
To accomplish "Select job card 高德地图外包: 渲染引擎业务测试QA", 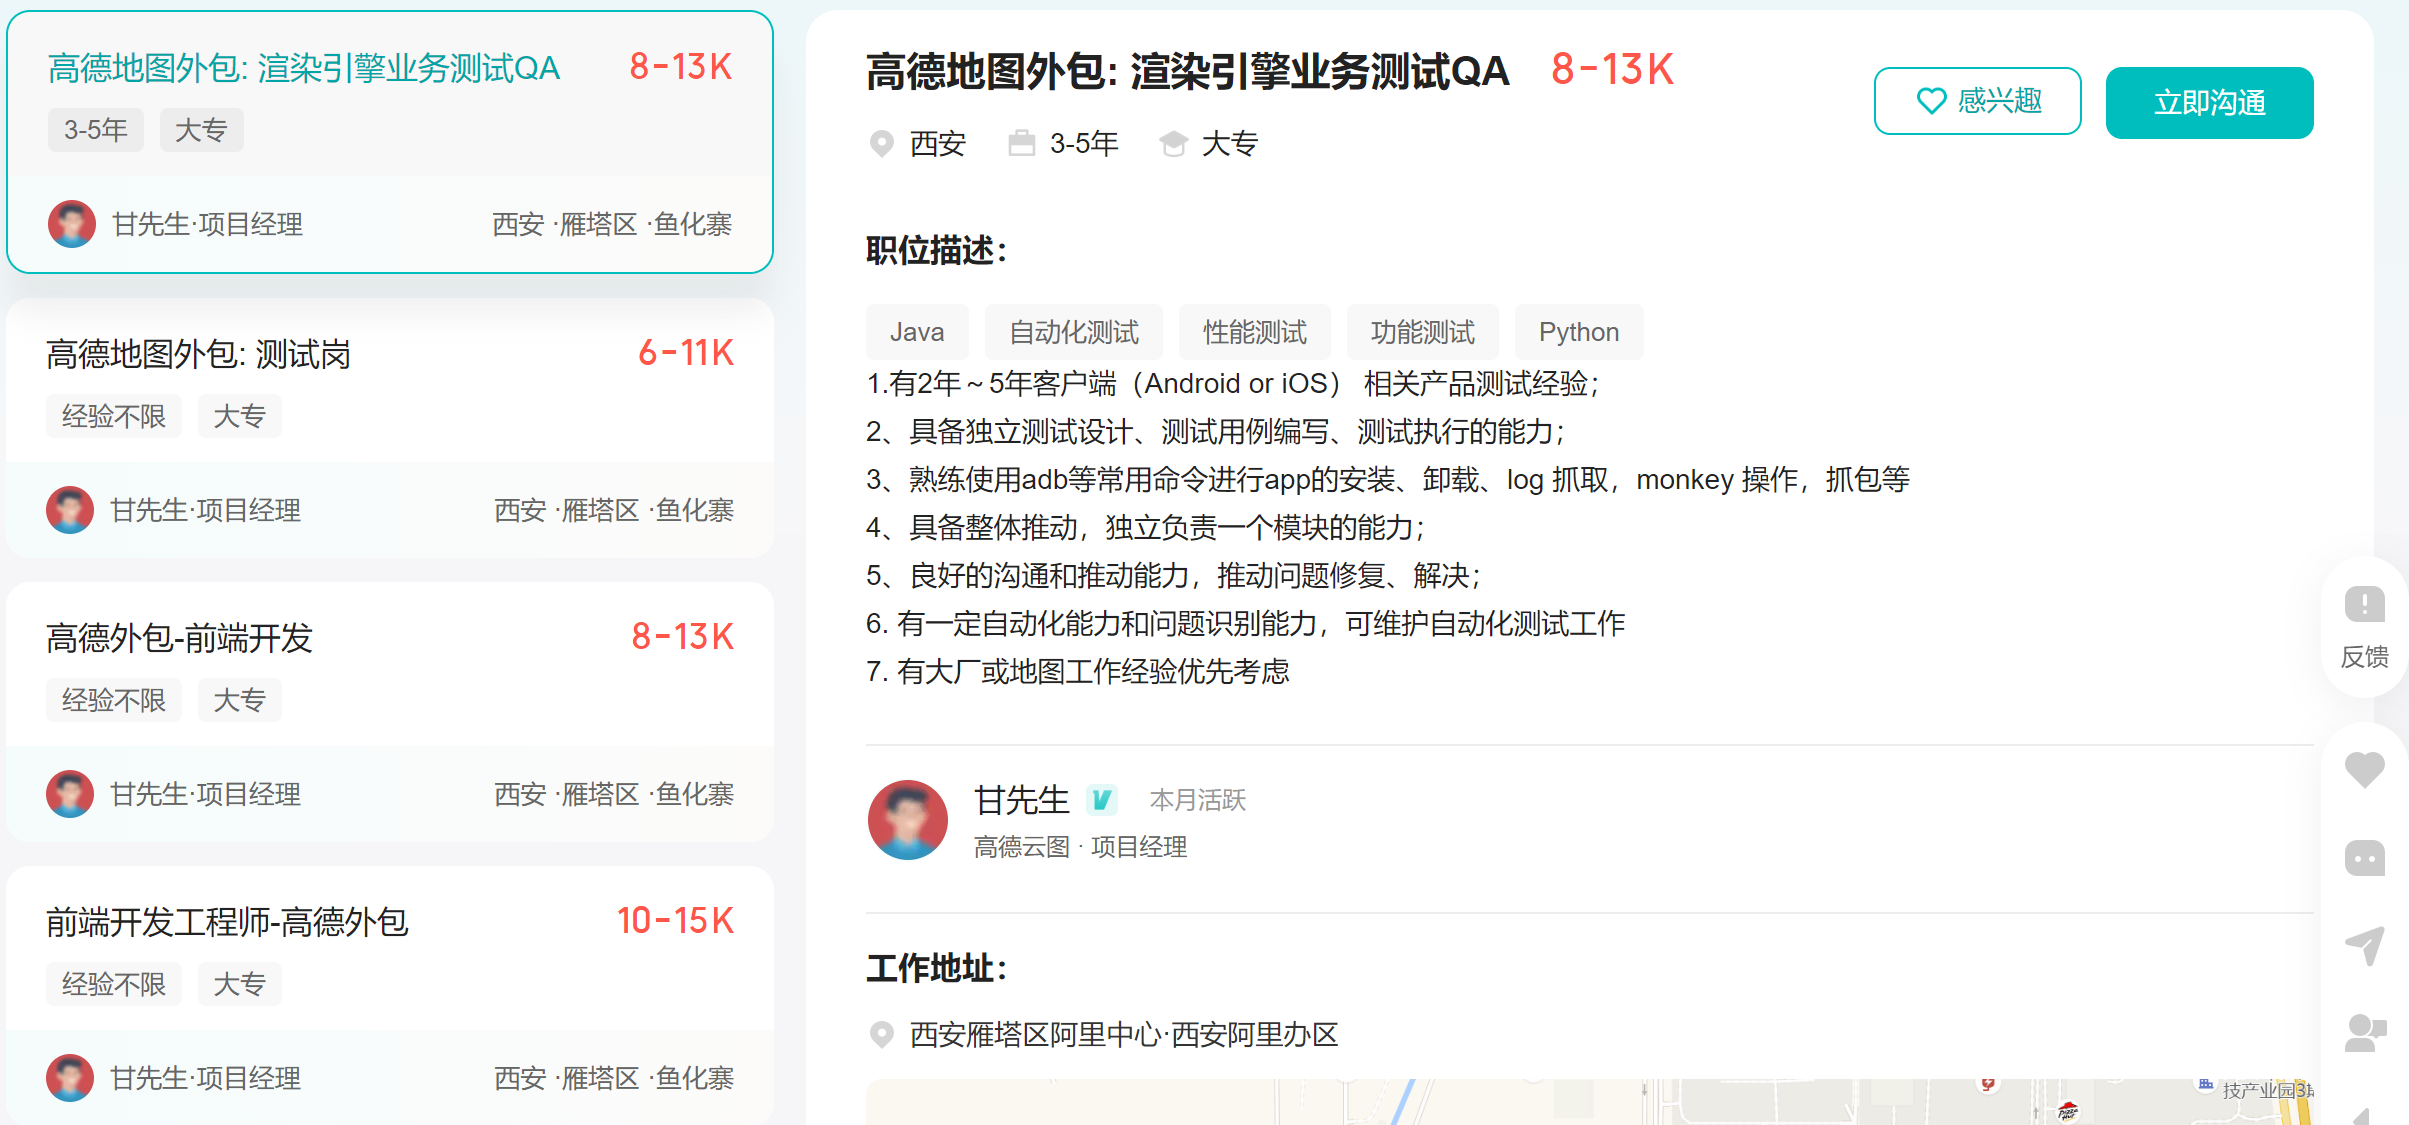I will coord(390,142).
